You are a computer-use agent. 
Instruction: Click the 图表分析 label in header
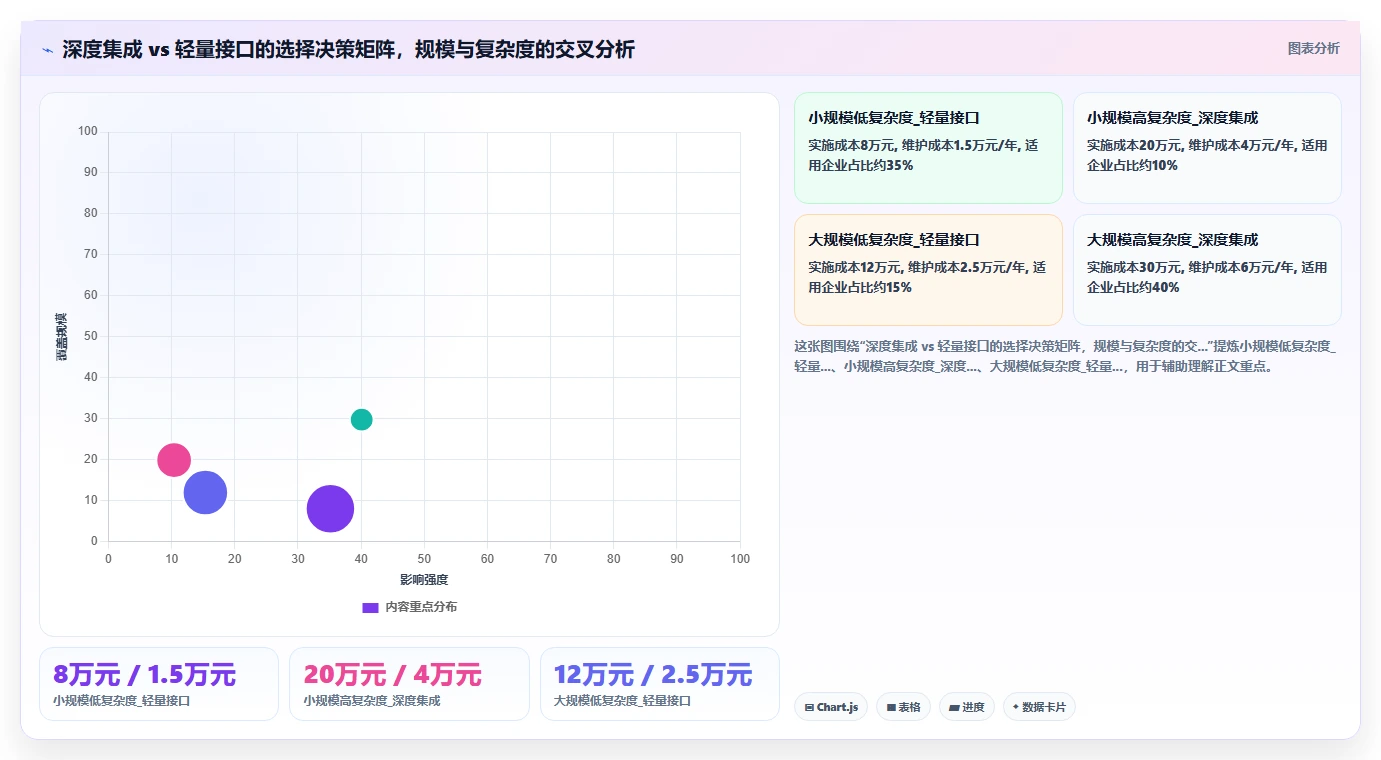[x=1313, y=48]
